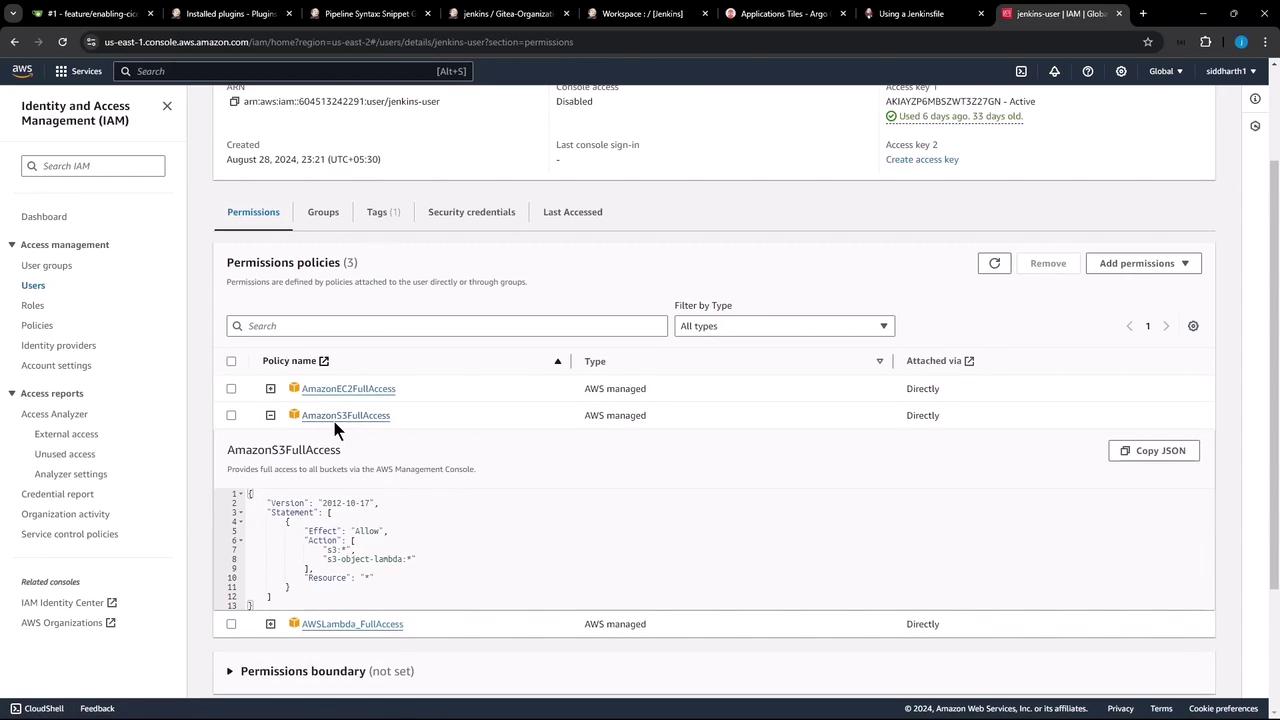This screenshot has width=1280, height=720.
Task: Open external link icon beside Policy name
Action: tap(324, 361)
